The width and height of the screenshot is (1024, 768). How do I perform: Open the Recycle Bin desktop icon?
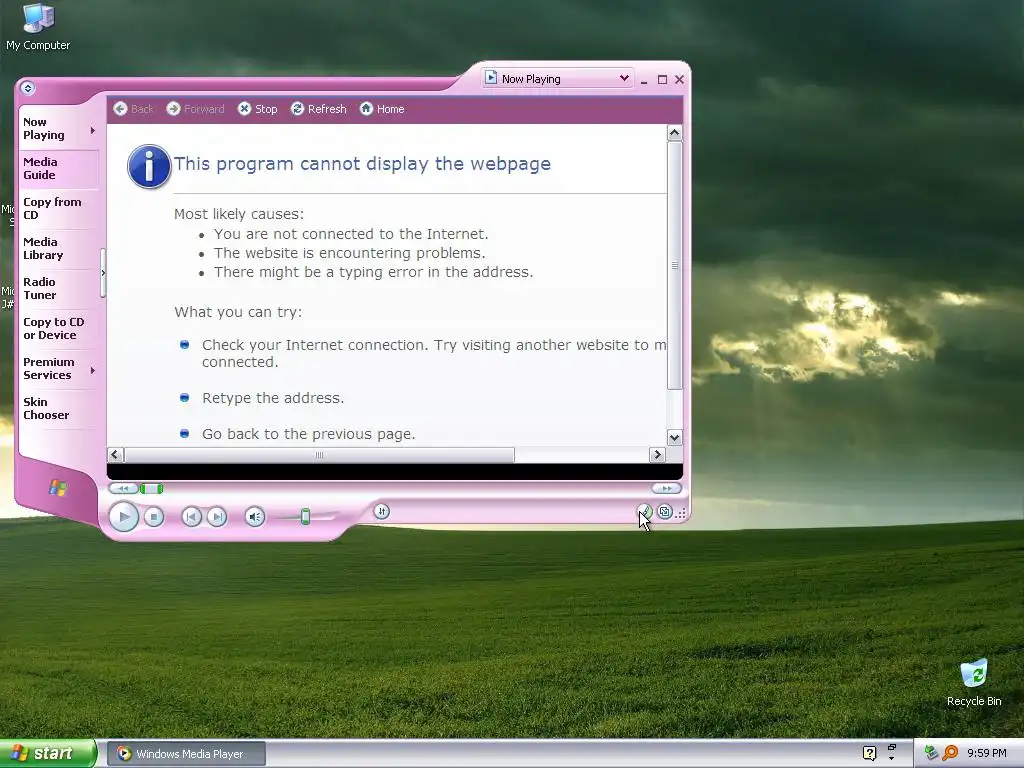[x=974, y=683]
